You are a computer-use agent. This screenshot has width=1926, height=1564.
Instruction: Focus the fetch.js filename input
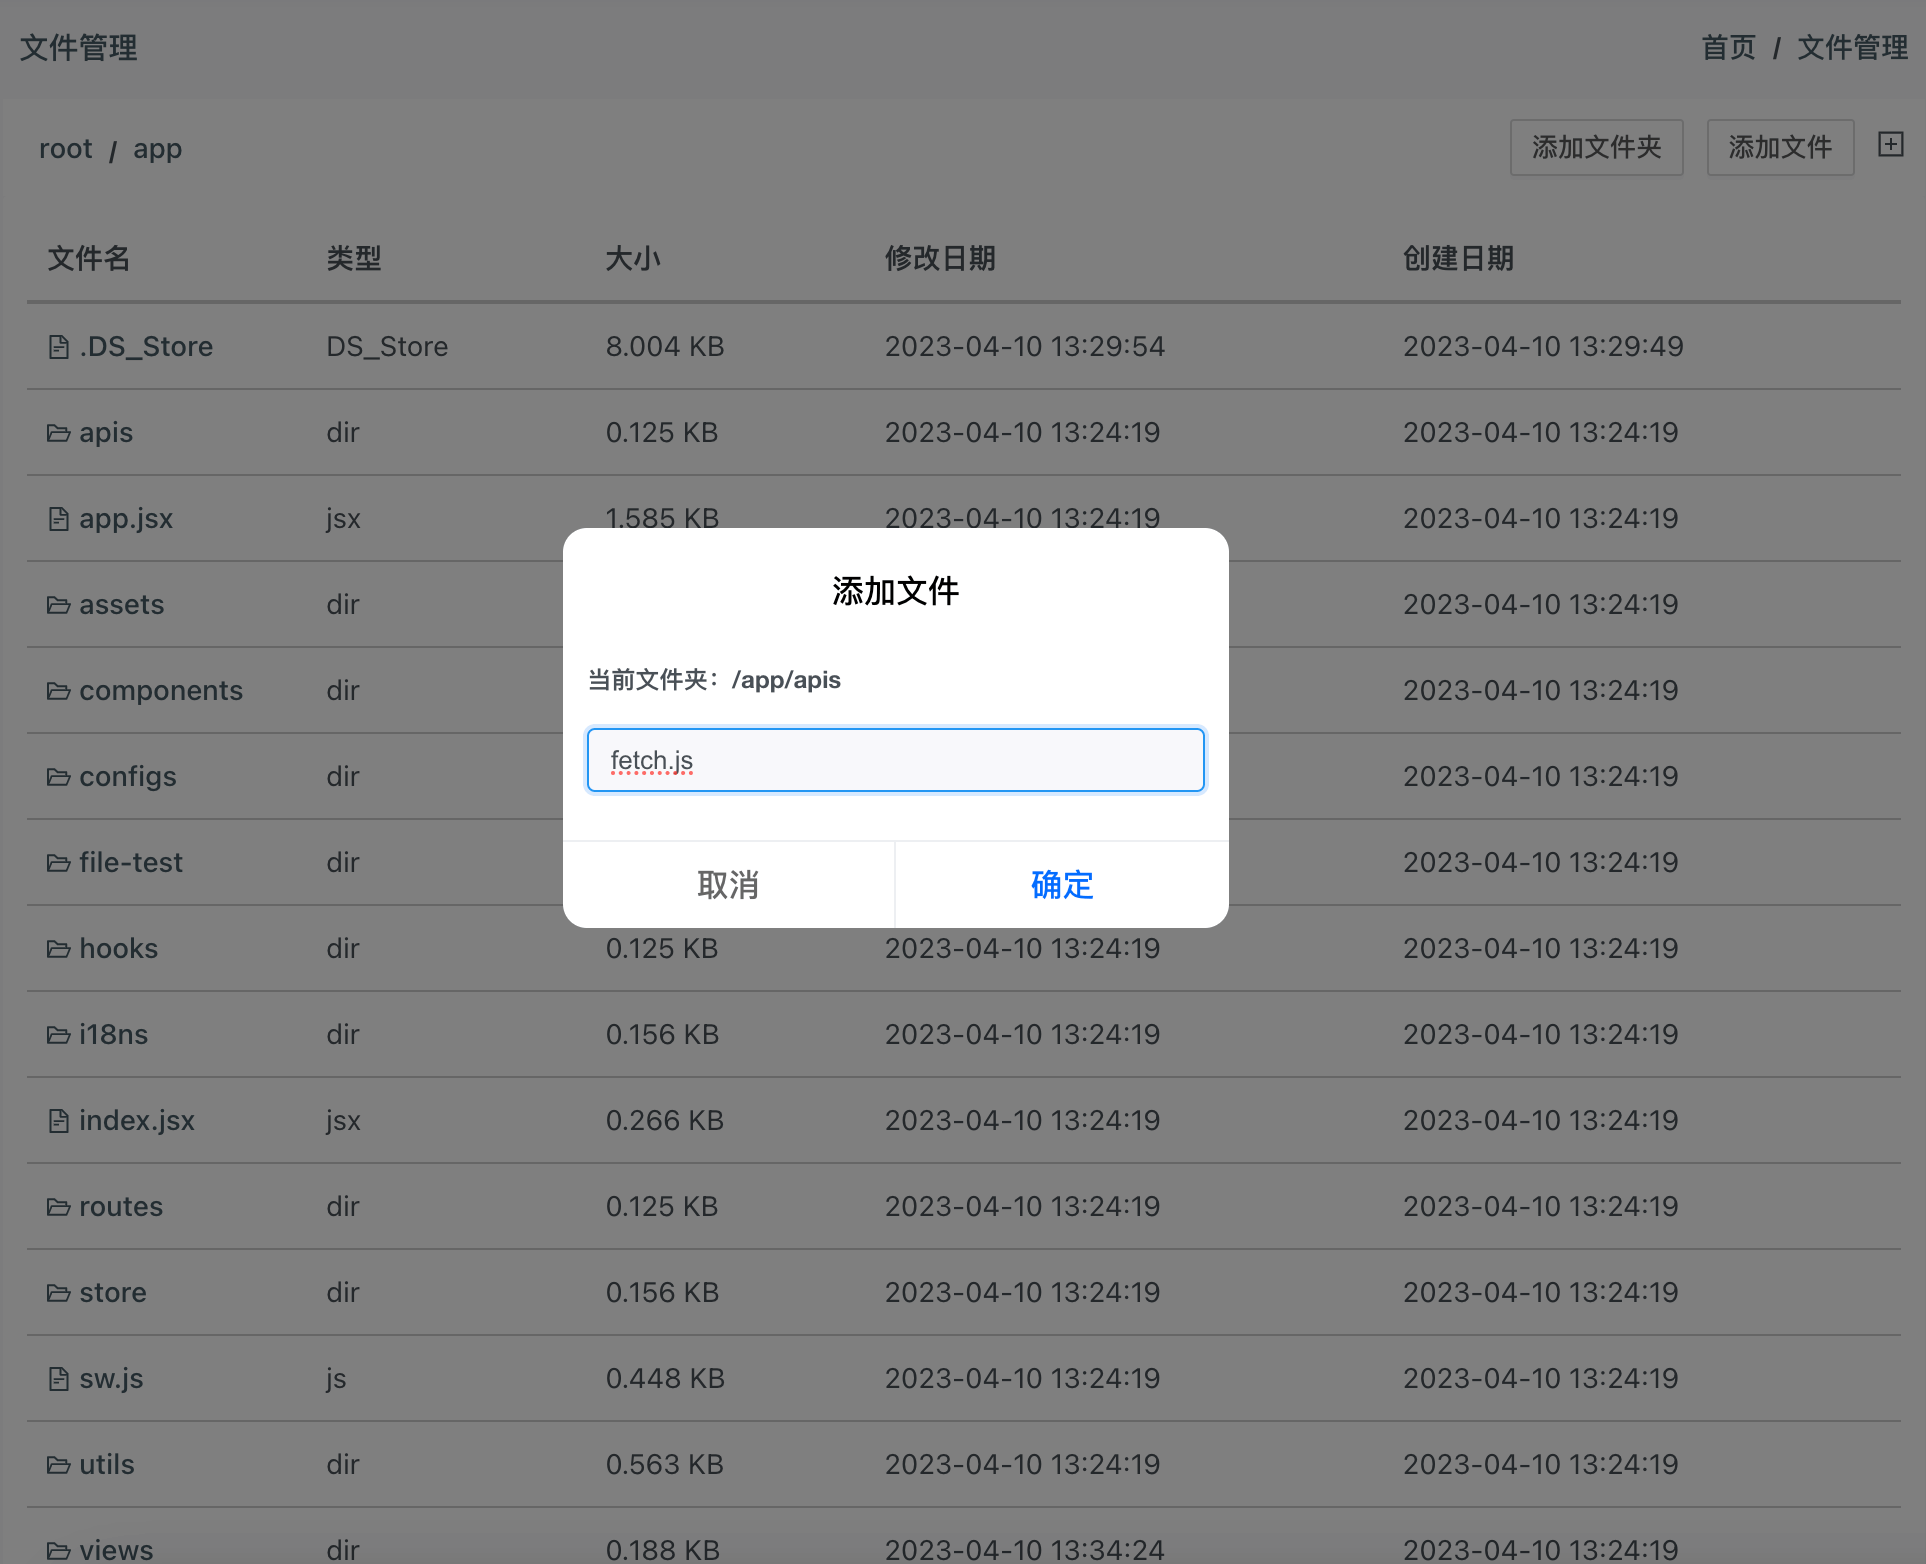895,760
